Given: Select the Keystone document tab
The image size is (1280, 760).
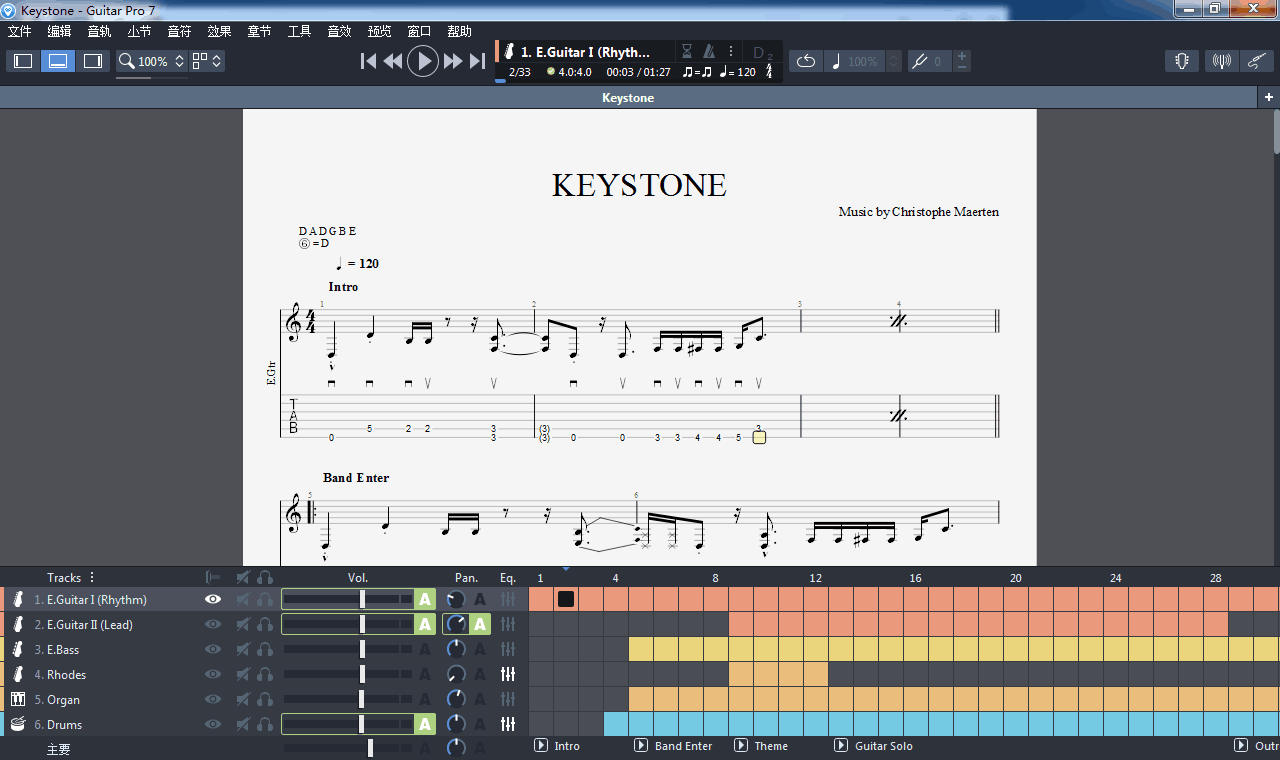Looking at the screenshot, I should (x=628, y=97).
